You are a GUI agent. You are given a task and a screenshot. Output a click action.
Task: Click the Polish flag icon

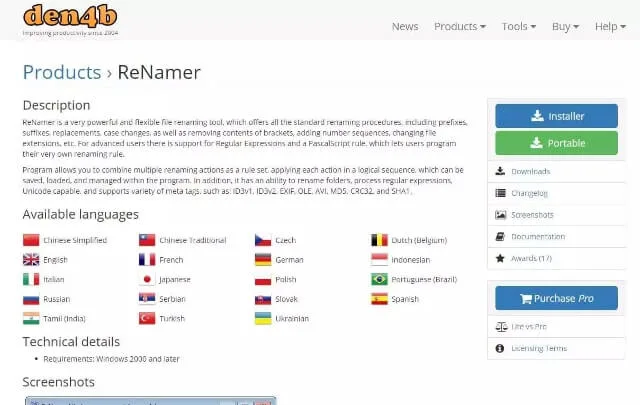(263, 279)
